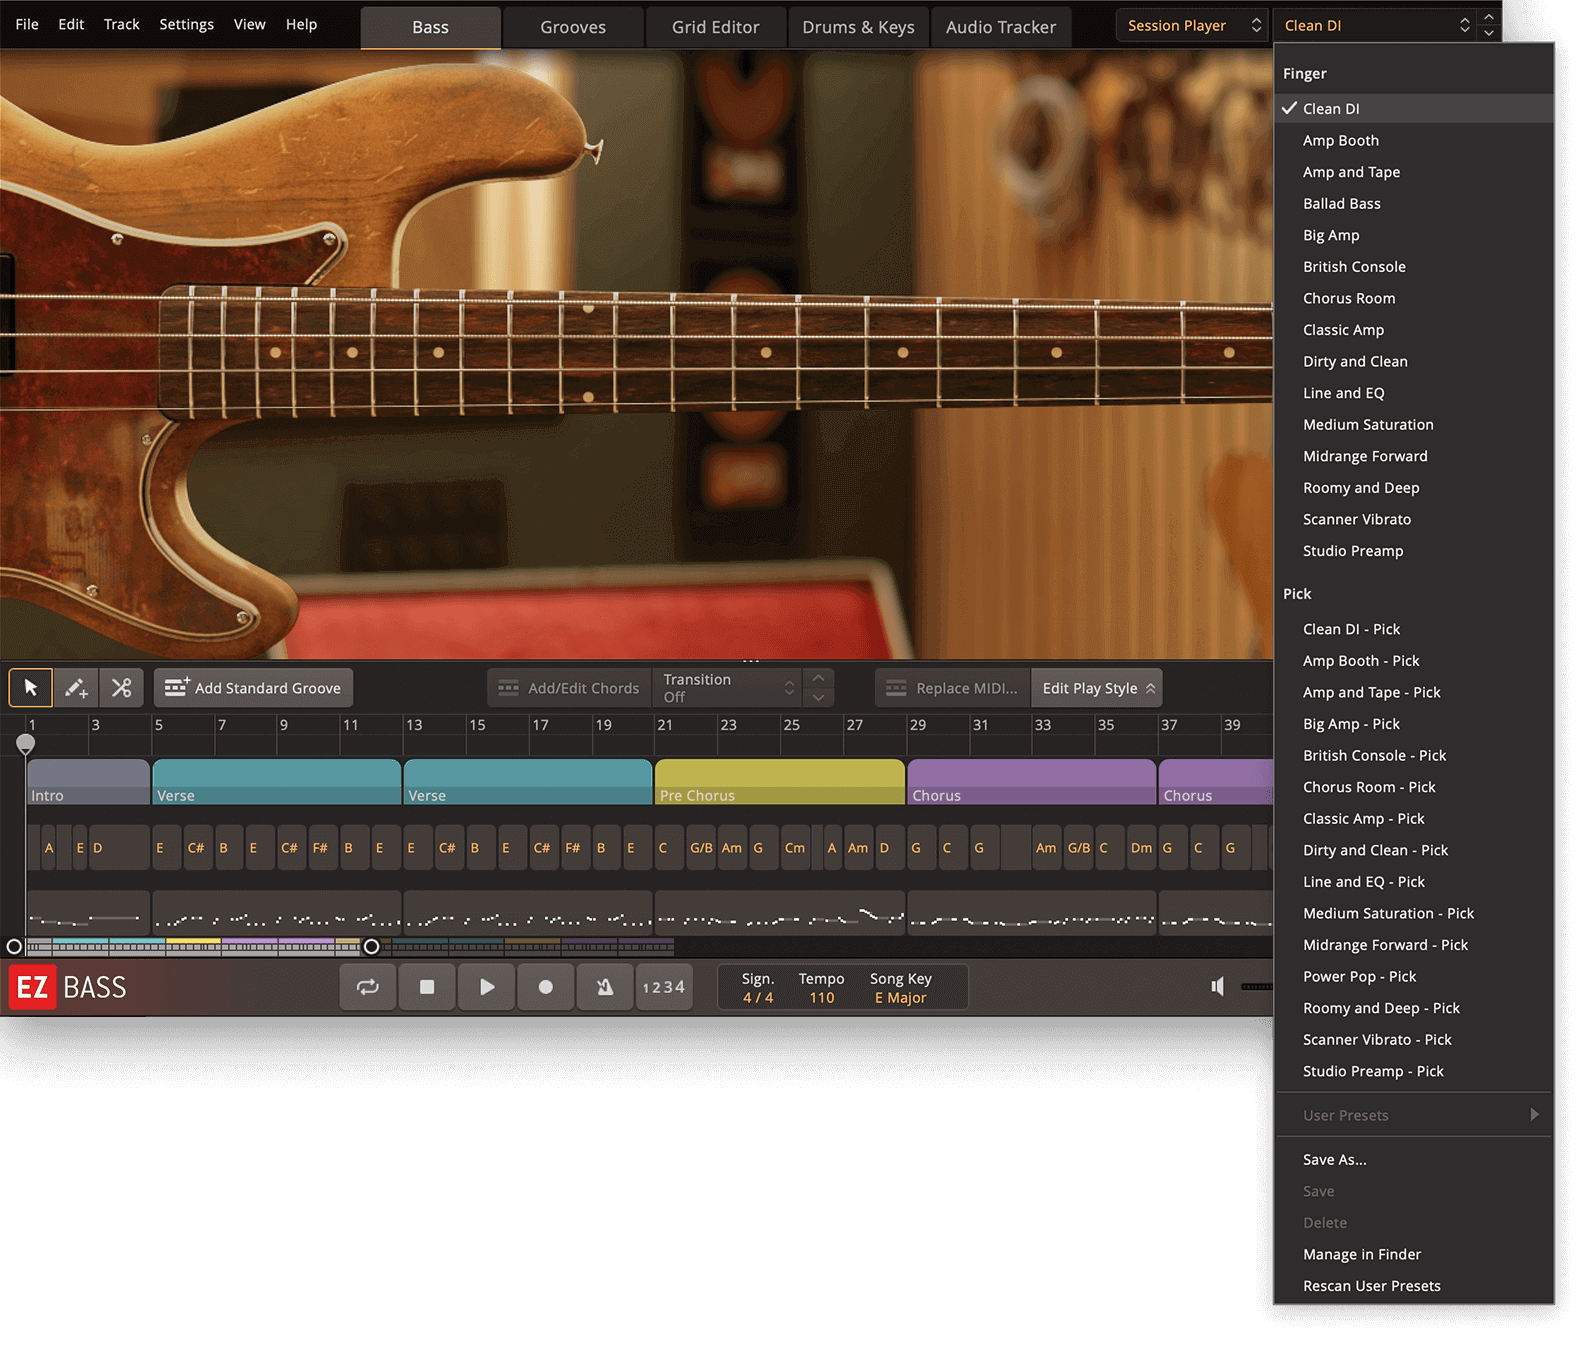Choose Scanner Vibrato finger preset
Viewport: 1585px width, 1348px height.
[x=1414, y=520]
